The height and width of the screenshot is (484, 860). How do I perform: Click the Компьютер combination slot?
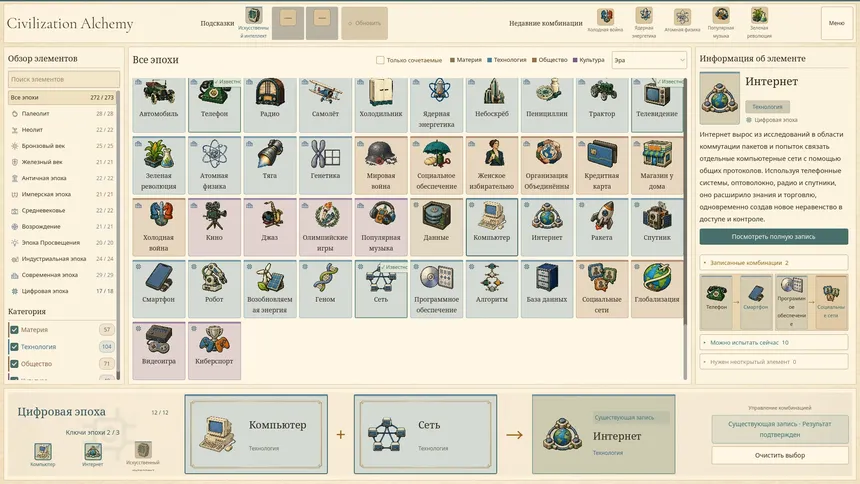[256, 434]
